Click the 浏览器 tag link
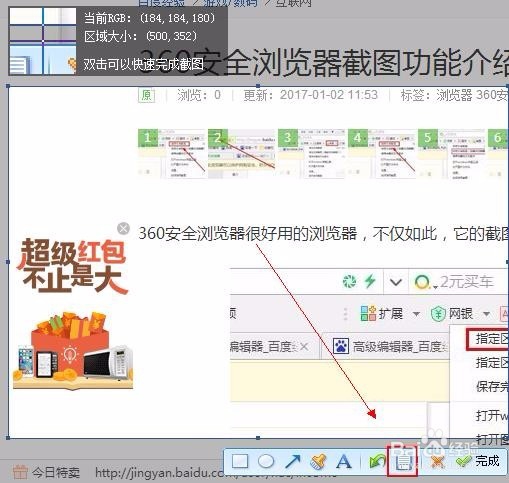This screenshot has width=509, height=483. (x=454, y=95)
